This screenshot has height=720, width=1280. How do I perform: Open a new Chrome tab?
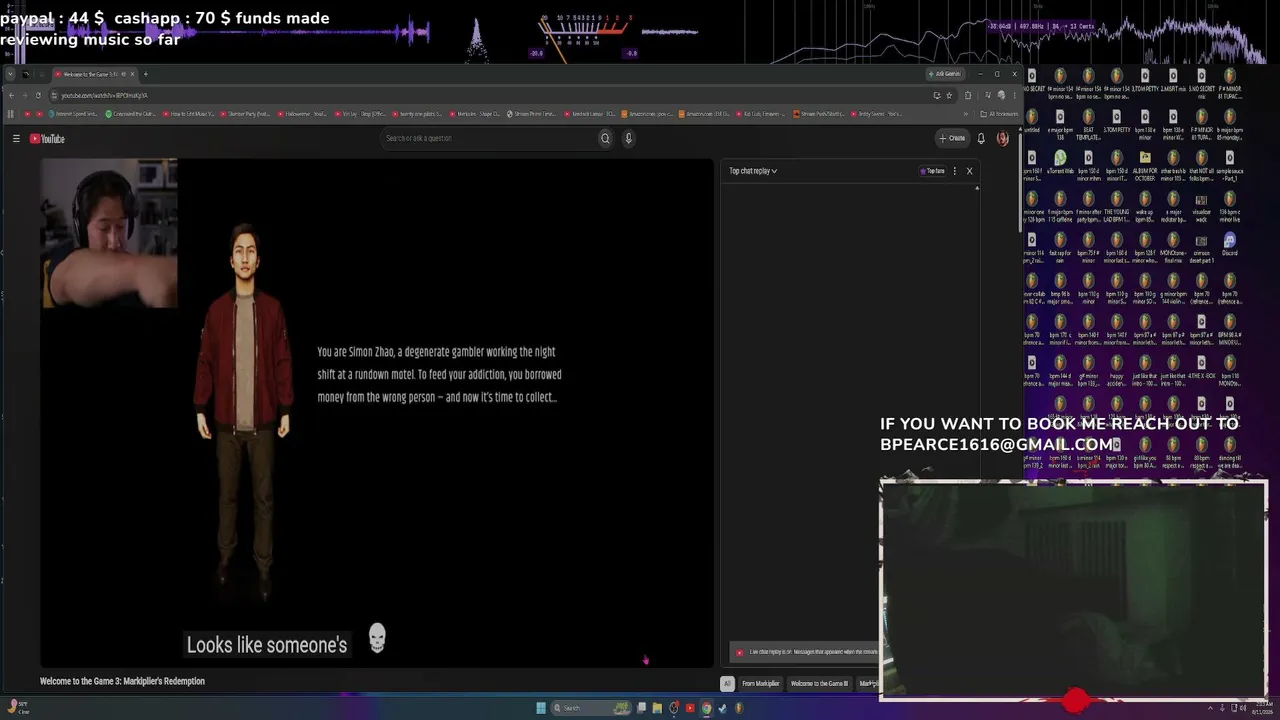click(x=145, y=74)
